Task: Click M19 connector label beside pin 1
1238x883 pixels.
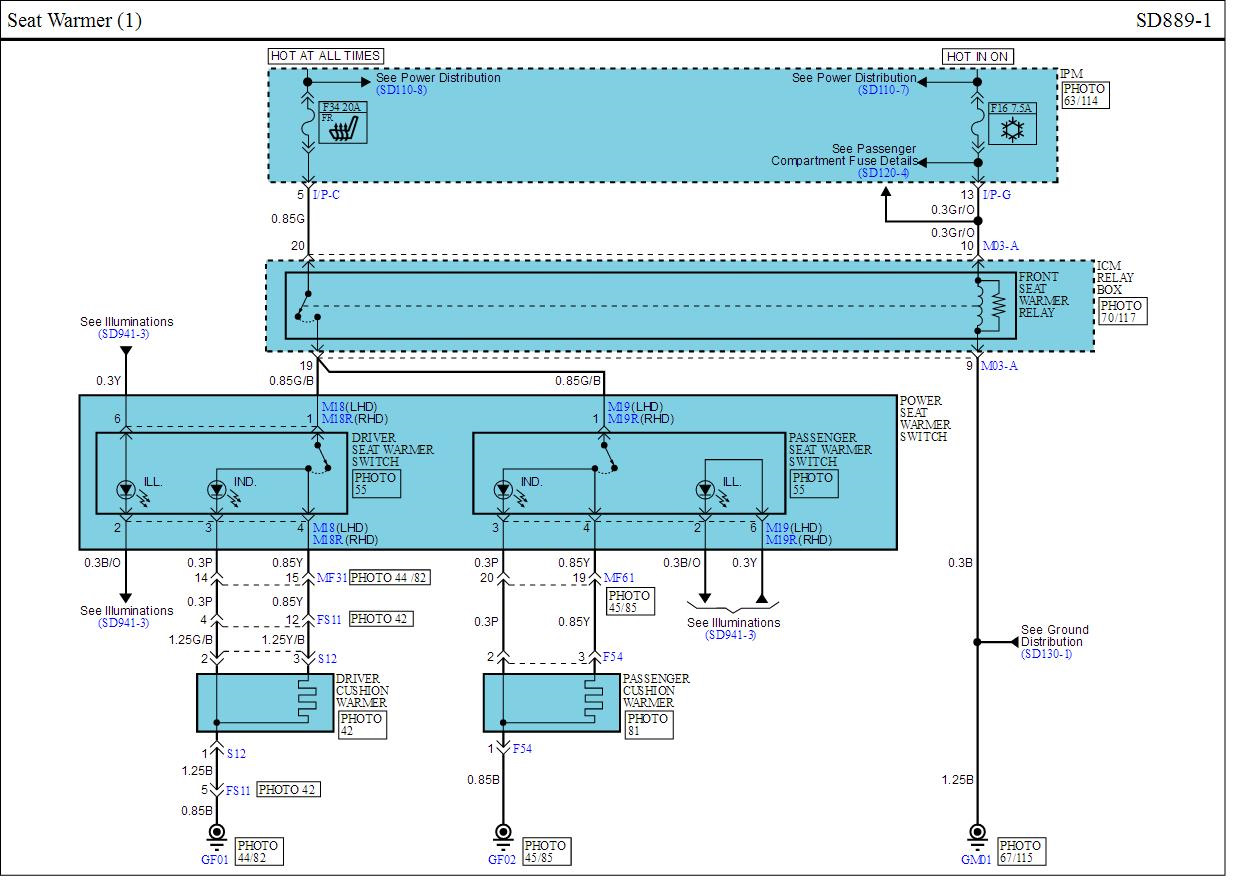Action: [x=619, y=407]
